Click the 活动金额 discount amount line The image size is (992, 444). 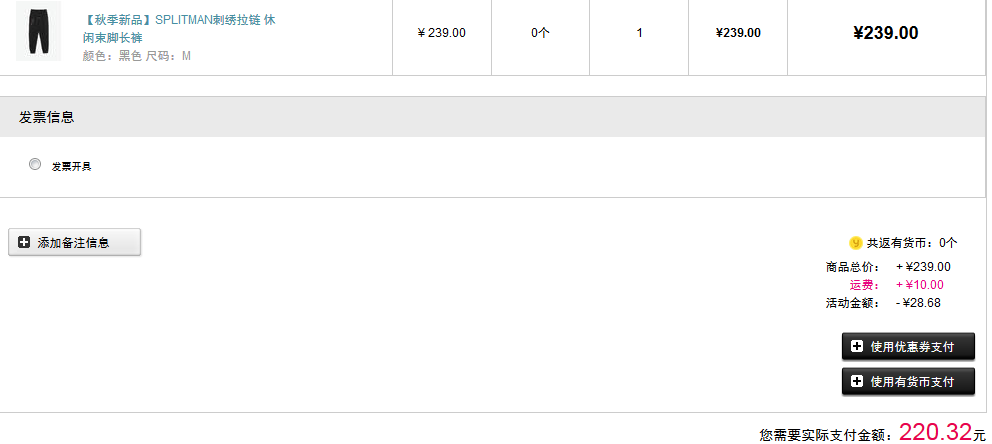pyautogui.click(x=883, y=303)
